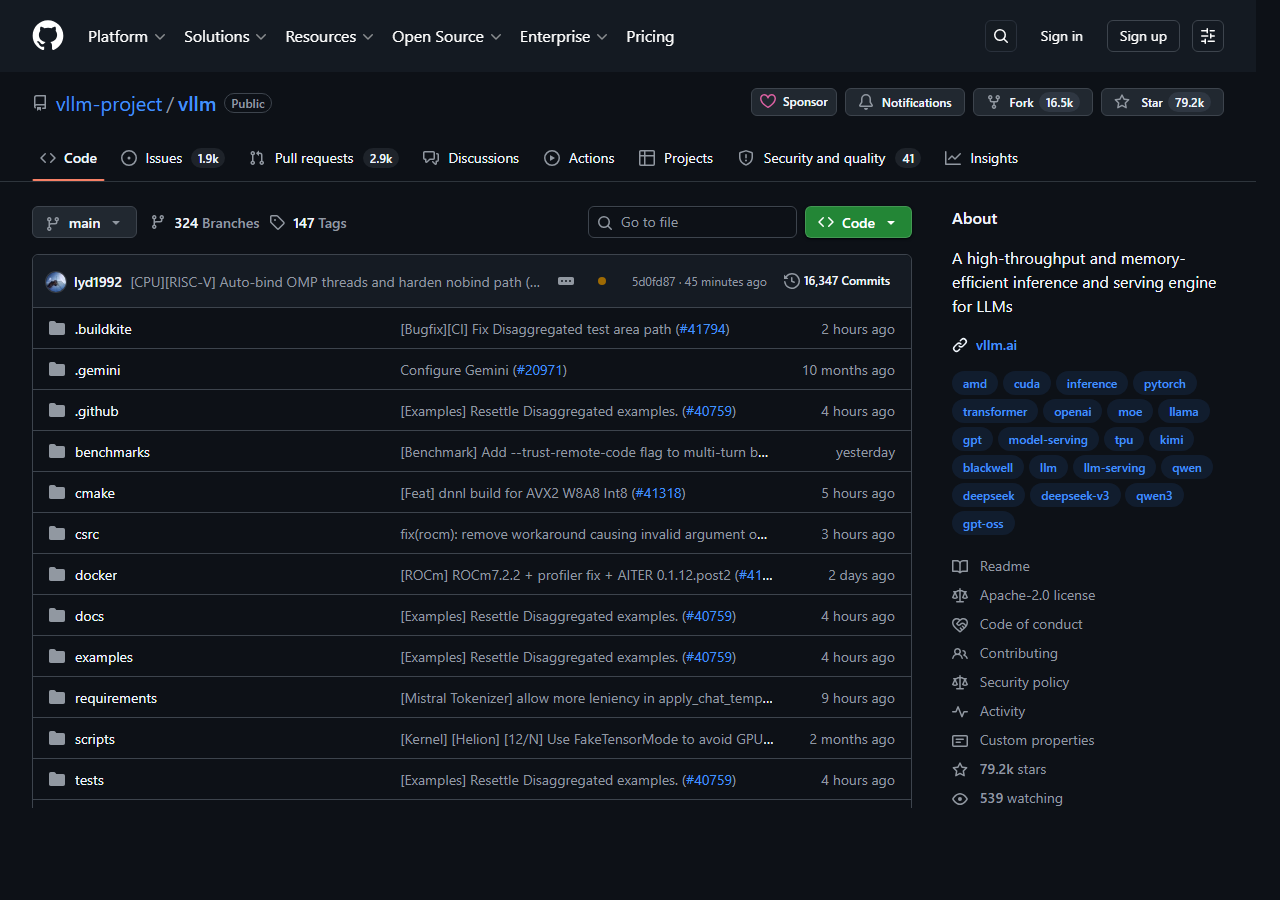The width and height of the screenshot is (1280, 900).
Task: Switch to the Pull requests tab
Action: pyautogui.click(x=323, y=158)
